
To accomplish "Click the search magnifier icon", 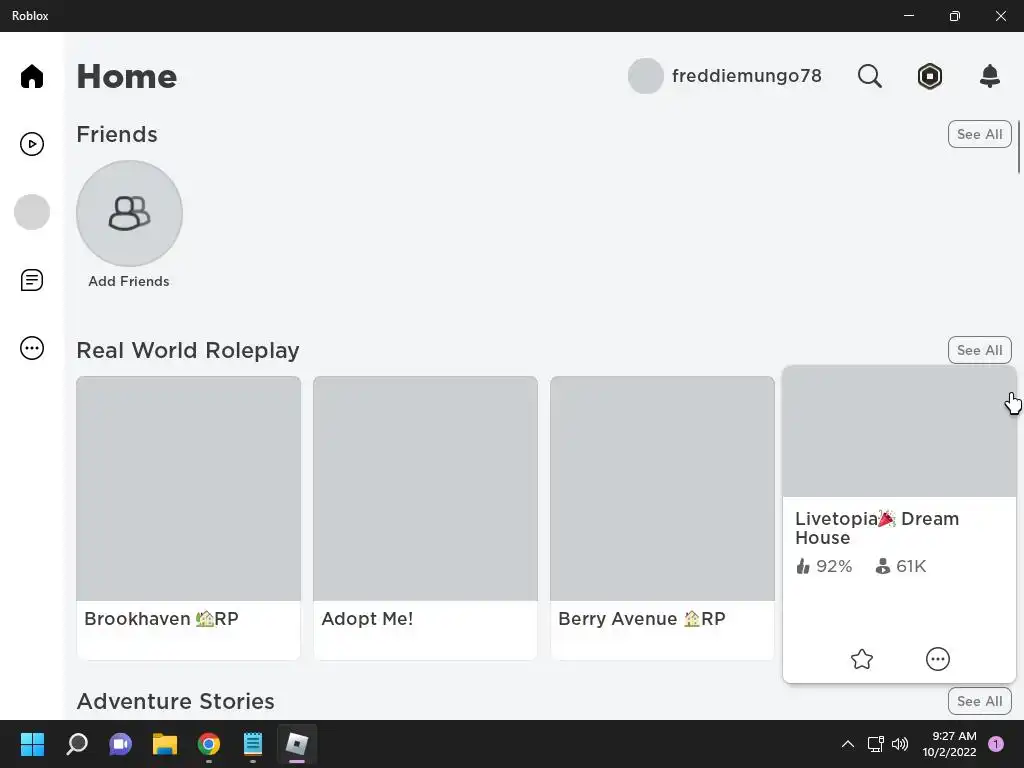I will click(x=869, y=76).
